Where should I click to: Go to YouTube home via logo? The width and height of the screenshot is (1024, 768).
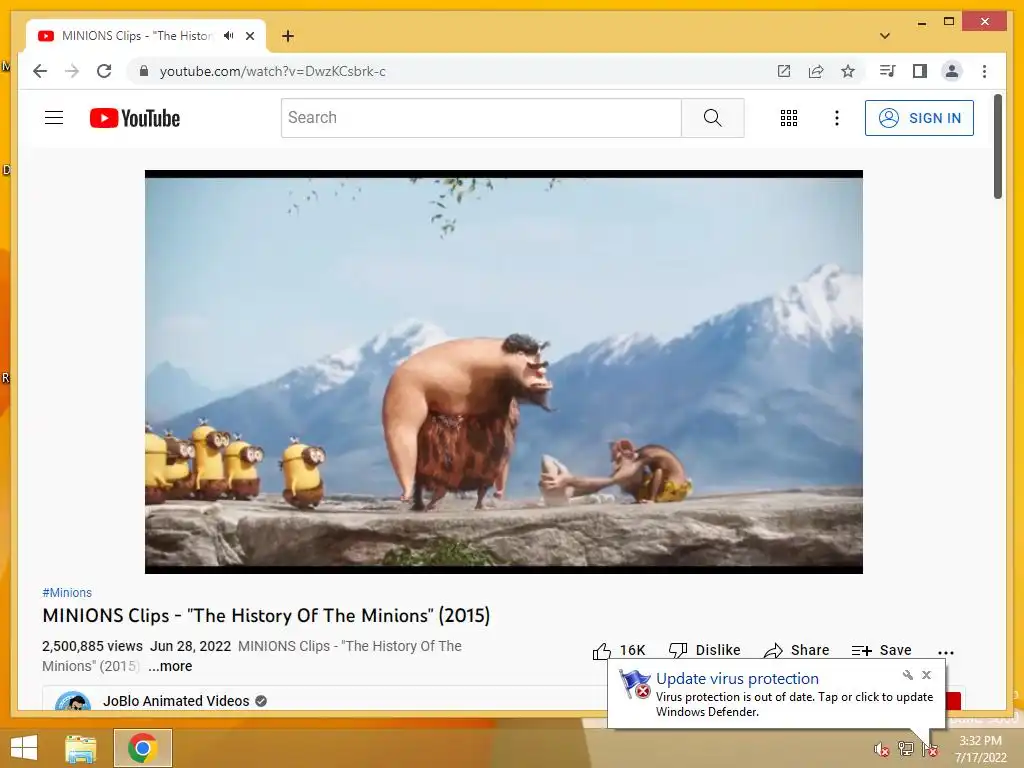coord(135,118)
